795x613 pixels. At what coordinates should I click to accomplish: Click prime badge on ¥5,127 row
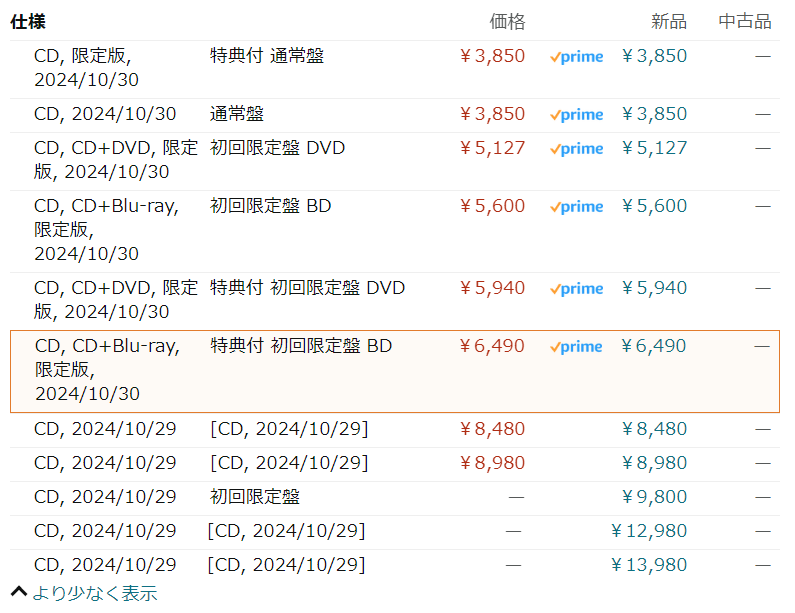pyautogui.click(x=576, y=149)
